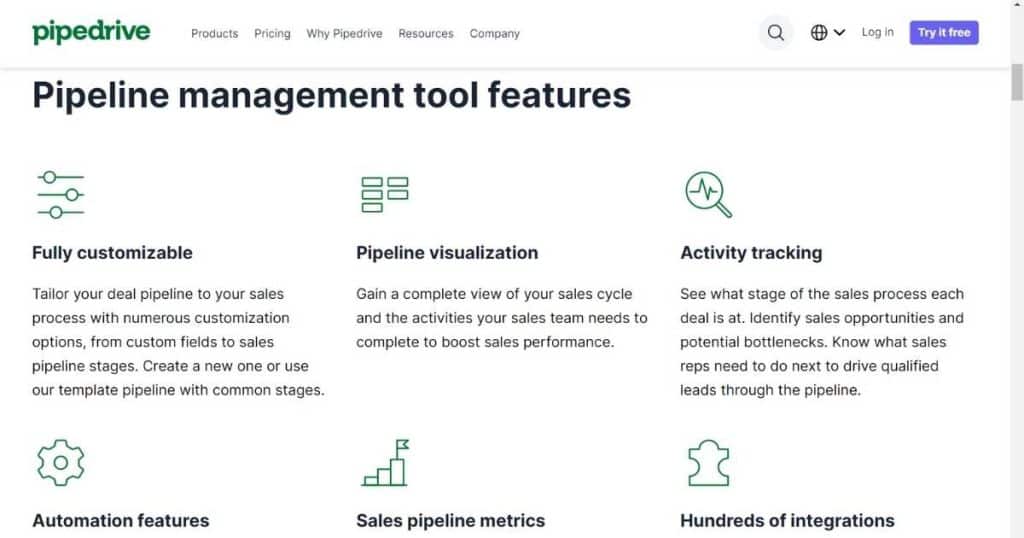Click the Pipedrive logo

(91, 32)
